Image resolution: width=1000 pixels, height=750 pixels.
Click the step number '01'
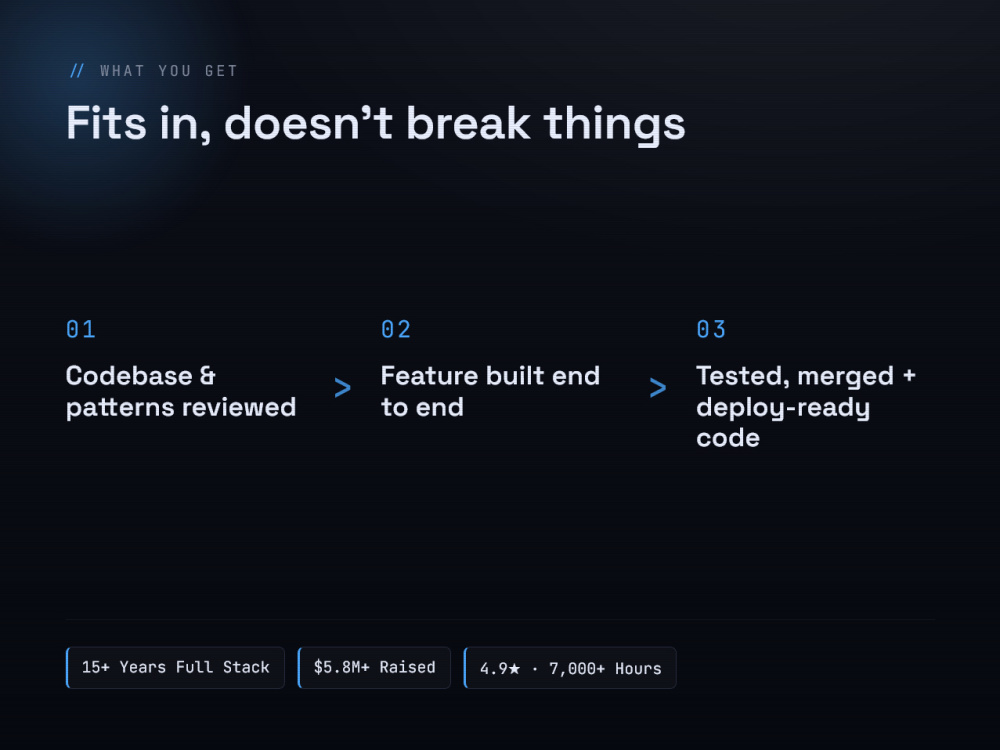[x=81, y=330]
